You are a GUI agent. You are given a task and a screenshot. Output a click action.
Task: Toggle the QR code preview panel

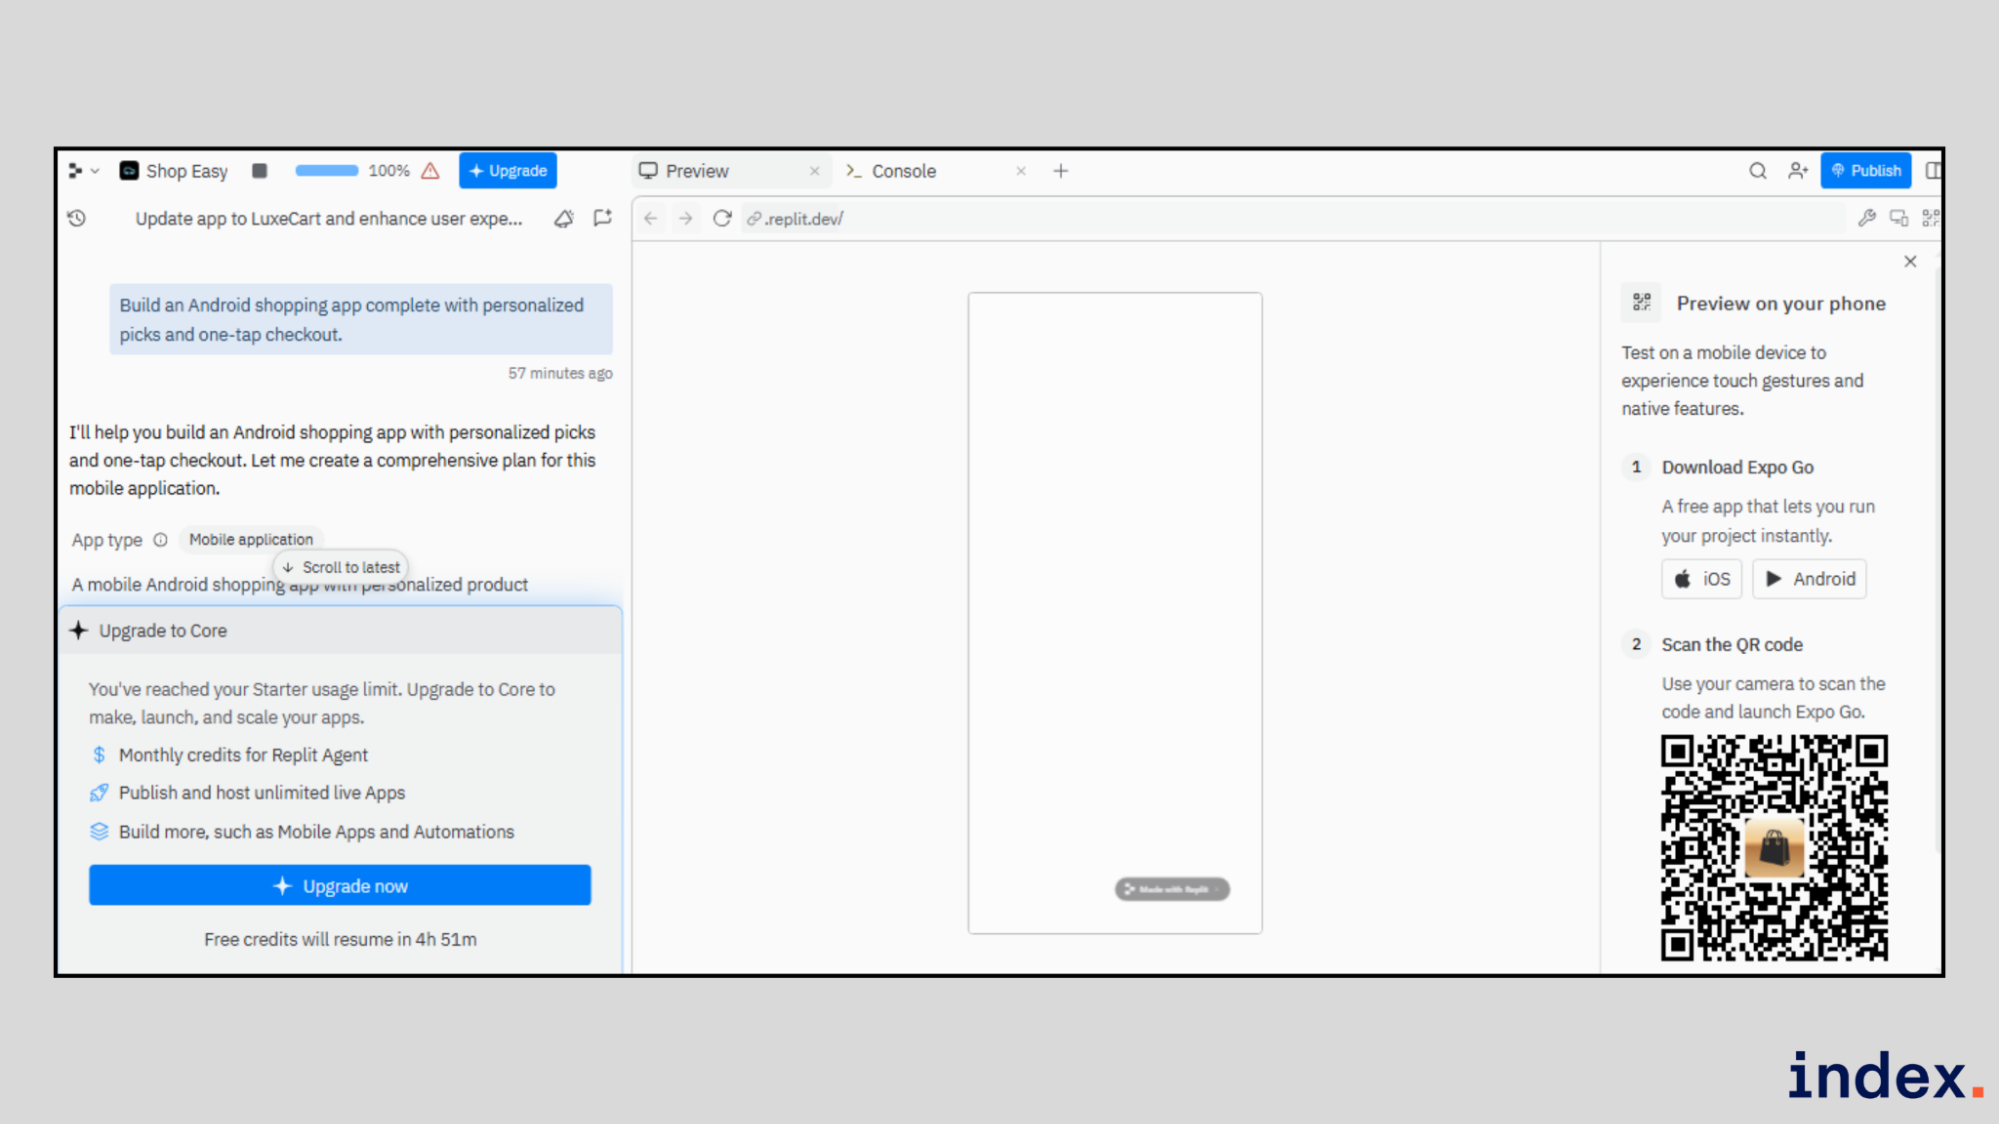click(x=1930, y=218)
